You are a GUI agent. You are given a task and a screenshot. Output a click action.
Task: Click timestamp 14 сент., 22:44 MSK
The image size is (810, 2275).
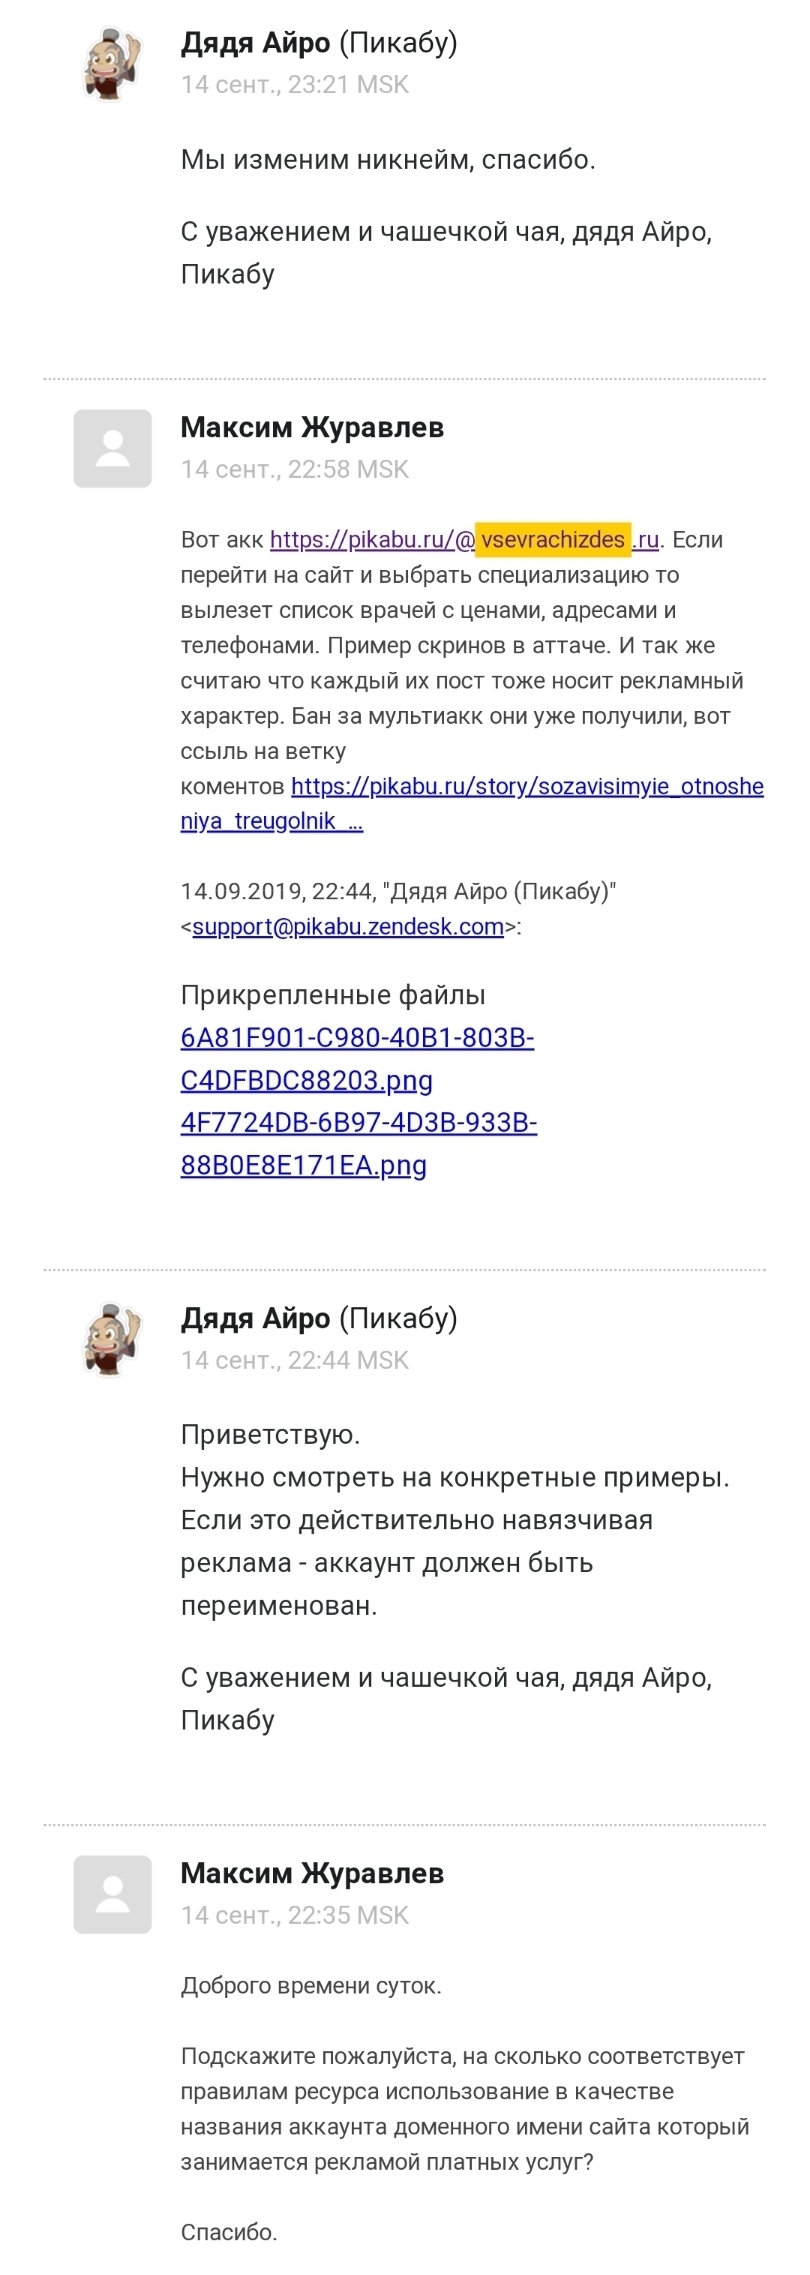coord(295,1361)
